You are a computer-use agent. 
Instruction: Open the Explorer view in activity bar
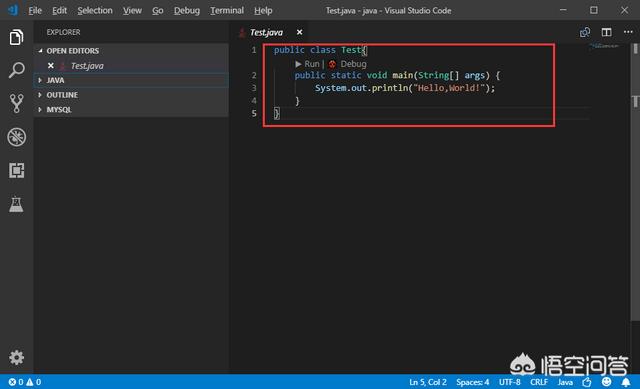[x=16, y=38]
